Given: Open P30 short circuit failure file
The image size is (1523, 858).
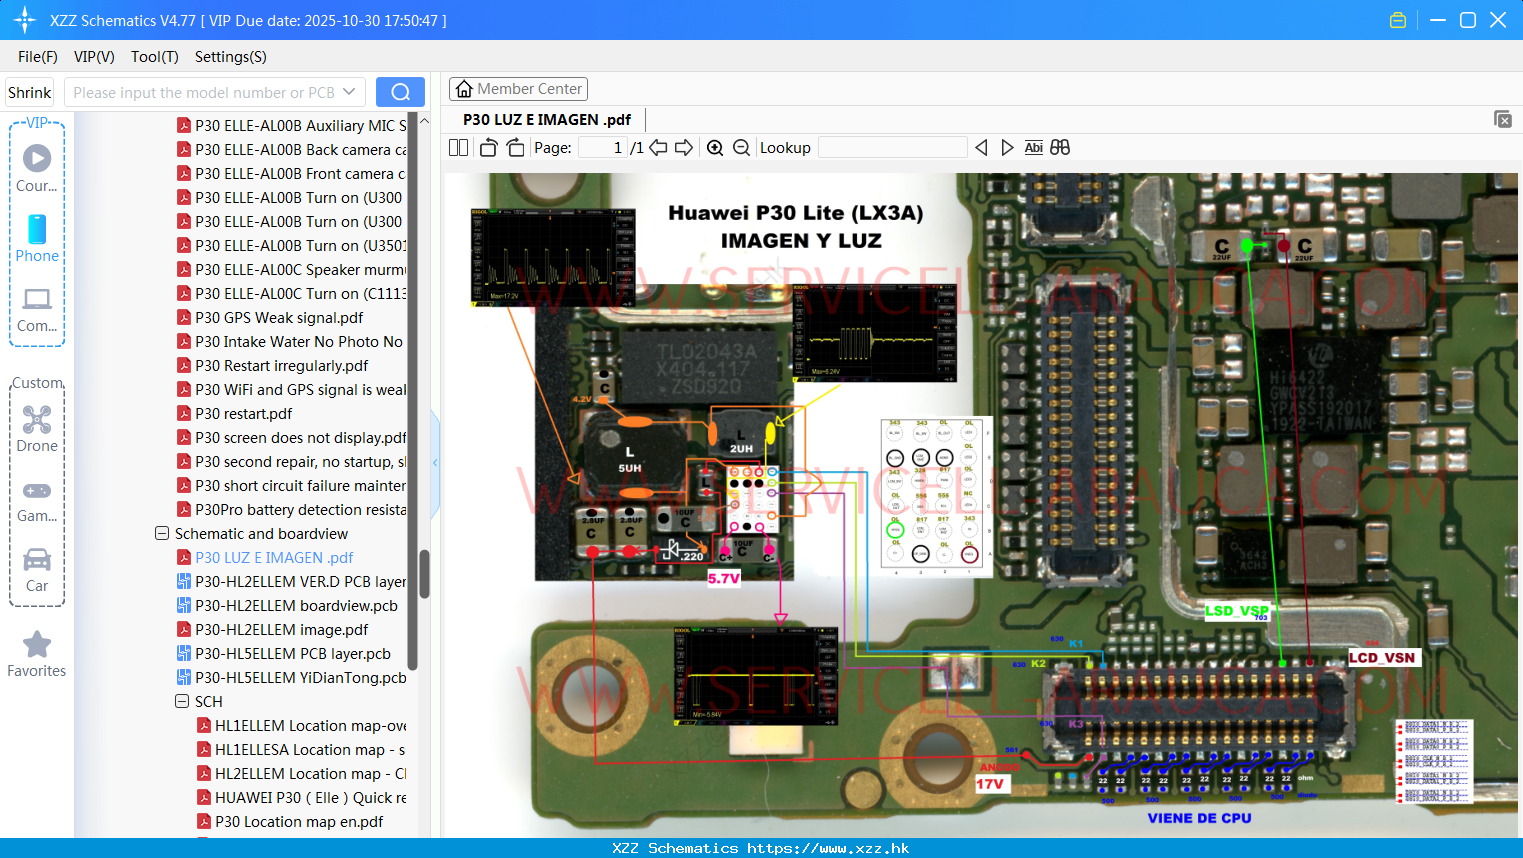Looking at the screenshot, I should coord(291,485).
